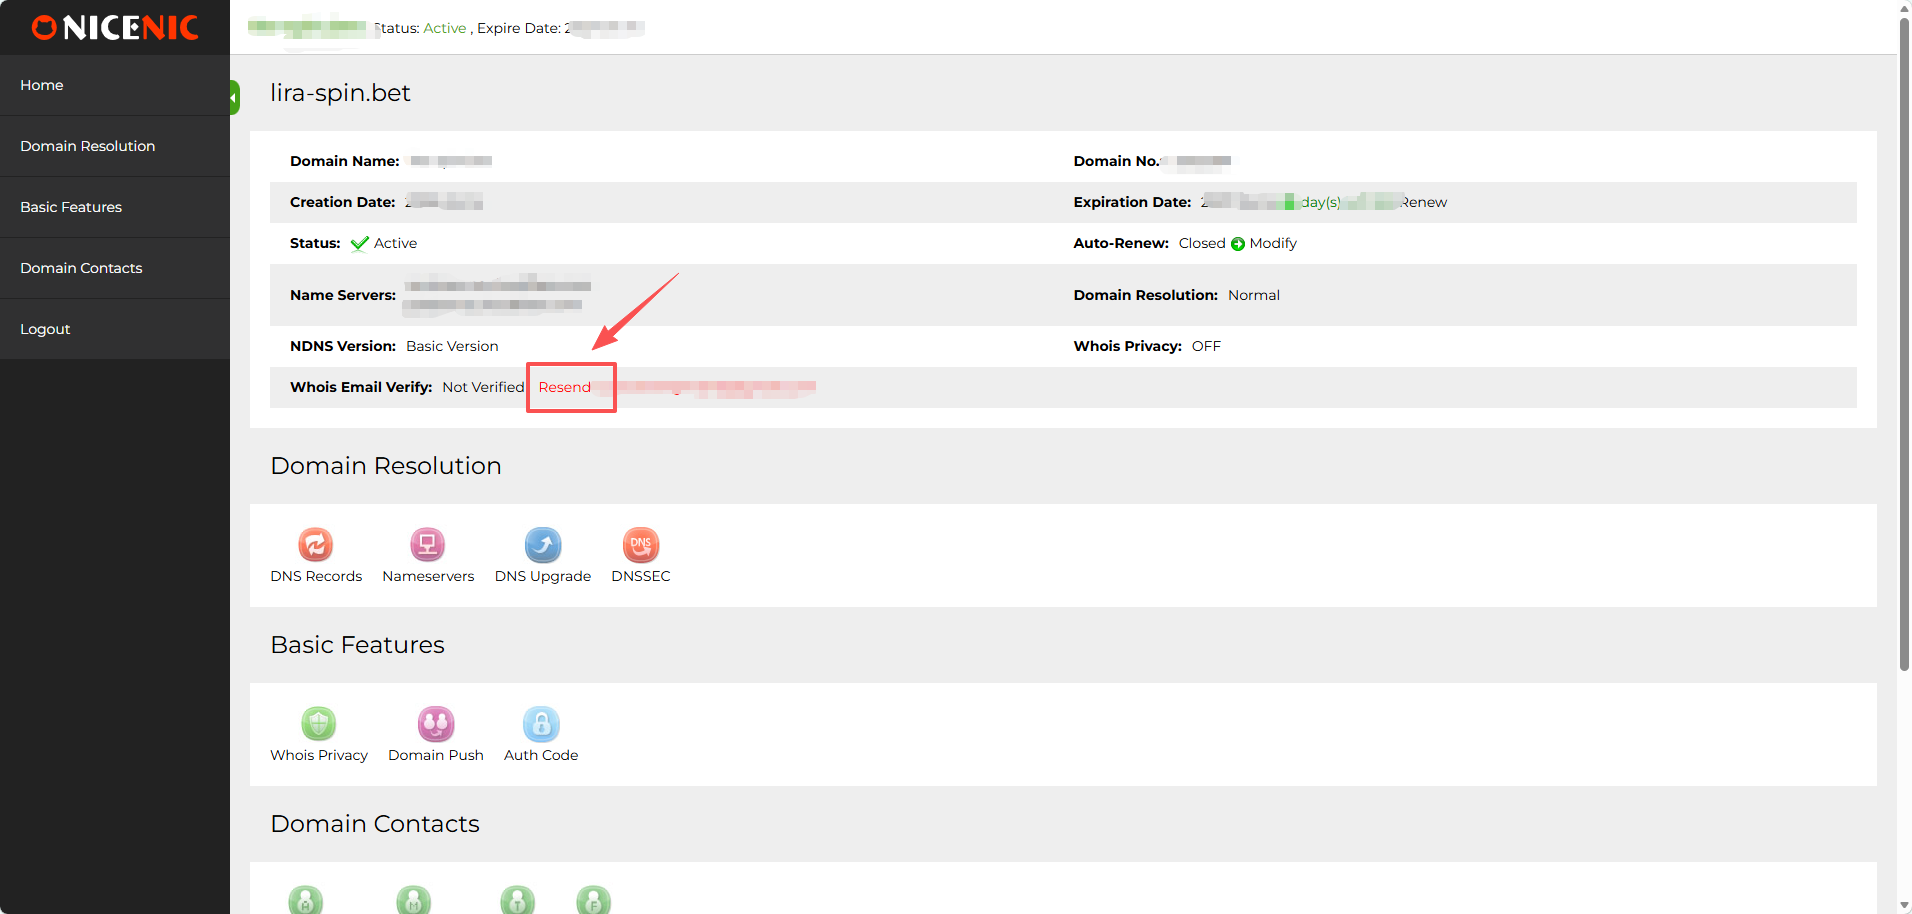Collapse the sidebar with green handle

click(235, 98)
